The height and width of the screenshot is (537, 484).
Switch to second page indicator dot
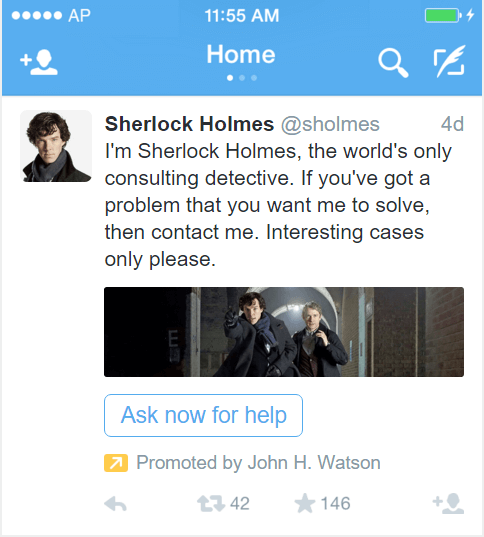(242, 78)
